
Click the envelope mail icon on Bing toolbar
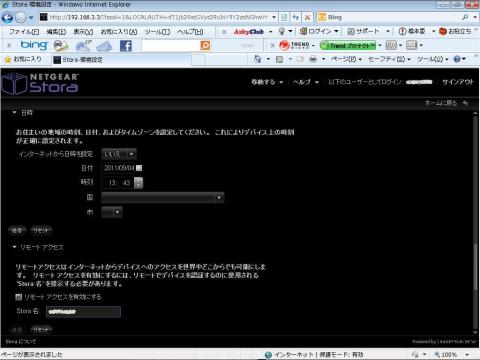tap(104, 46)
